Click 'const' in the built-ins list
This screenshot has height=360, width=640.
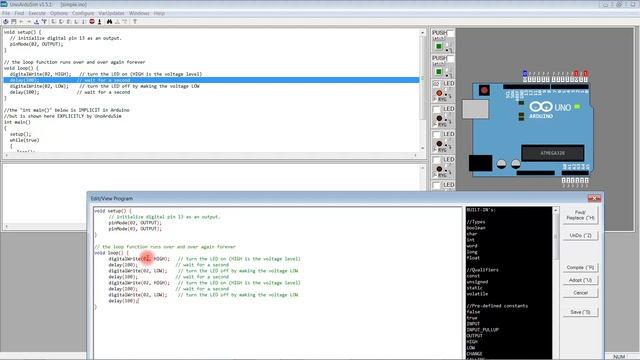(473, 276)
